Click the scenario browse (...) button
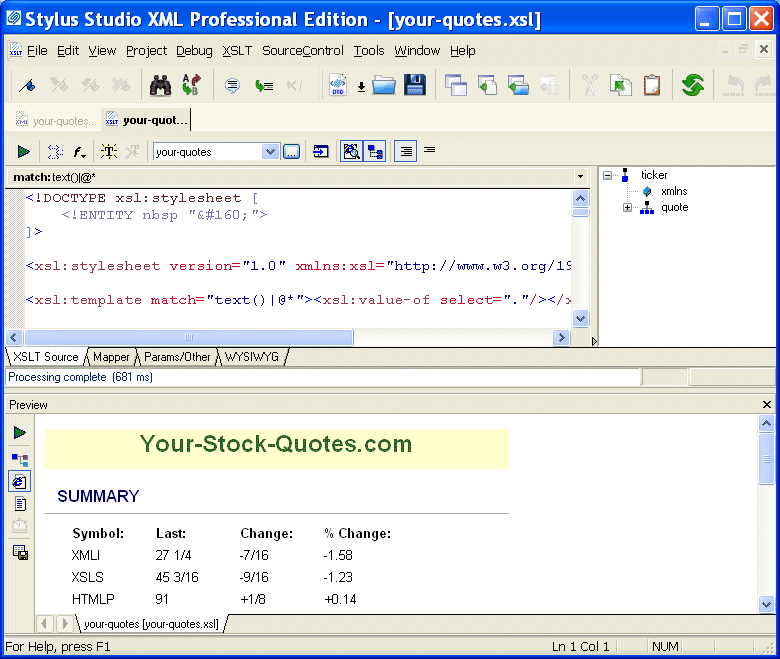The height and width of the screenshot is (659, 780). click(x=291, y=152)
